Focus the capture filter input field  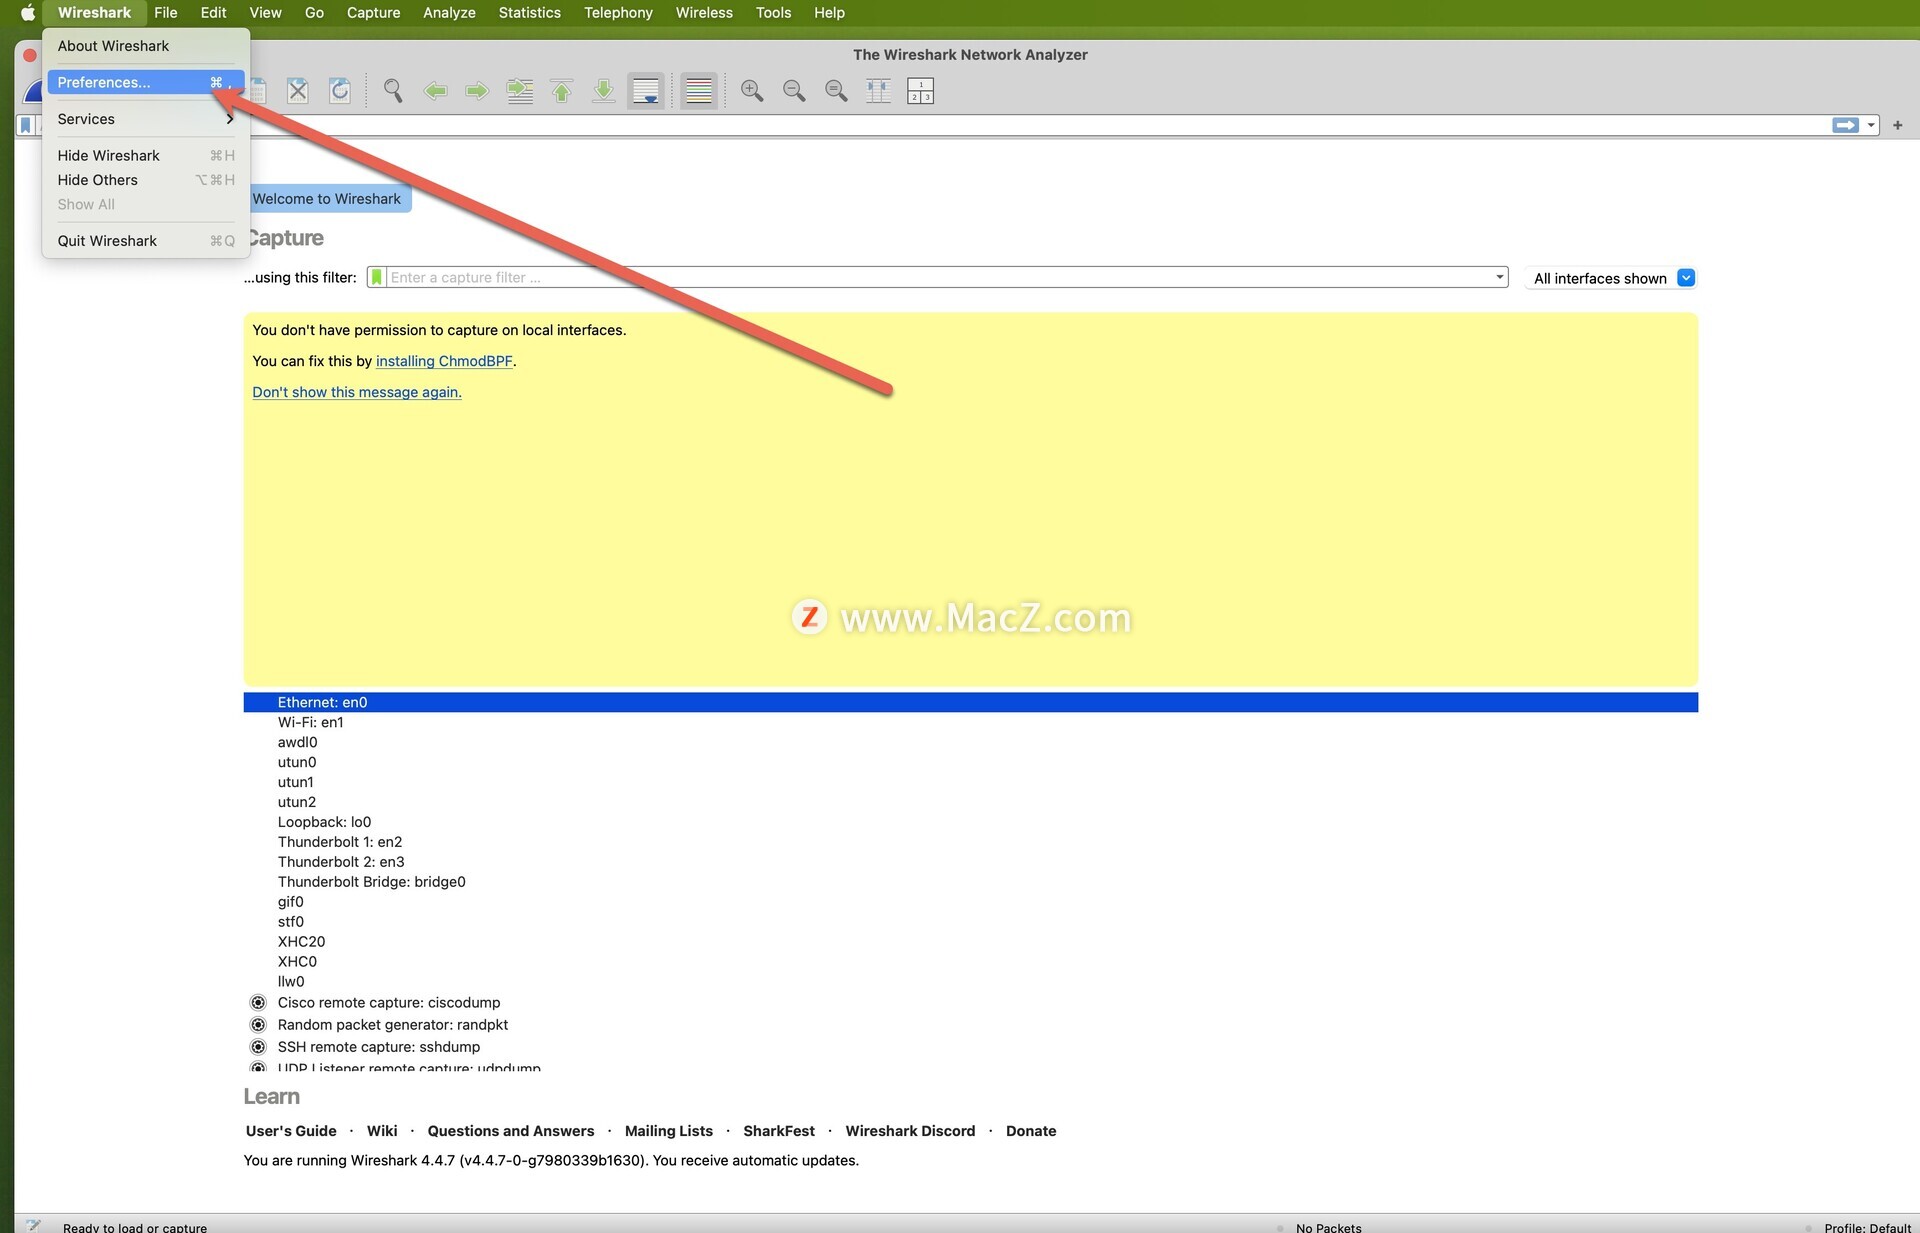[x=940, y=277]
